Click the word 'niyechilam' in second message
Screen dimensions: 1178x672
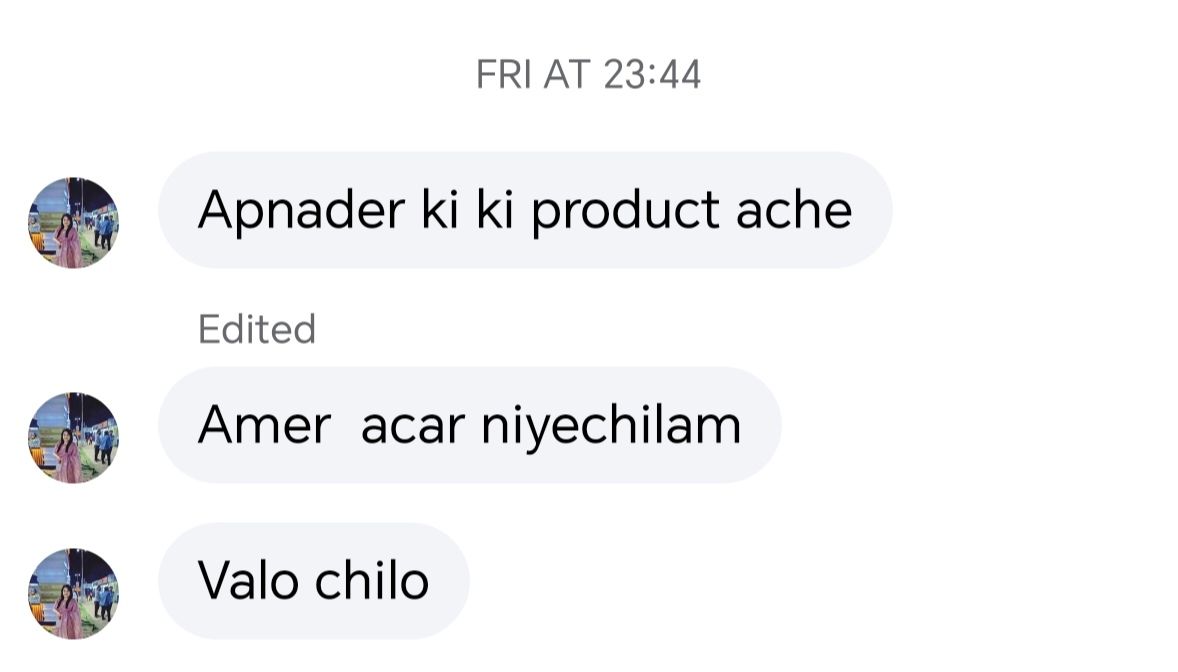coord(611,426)
